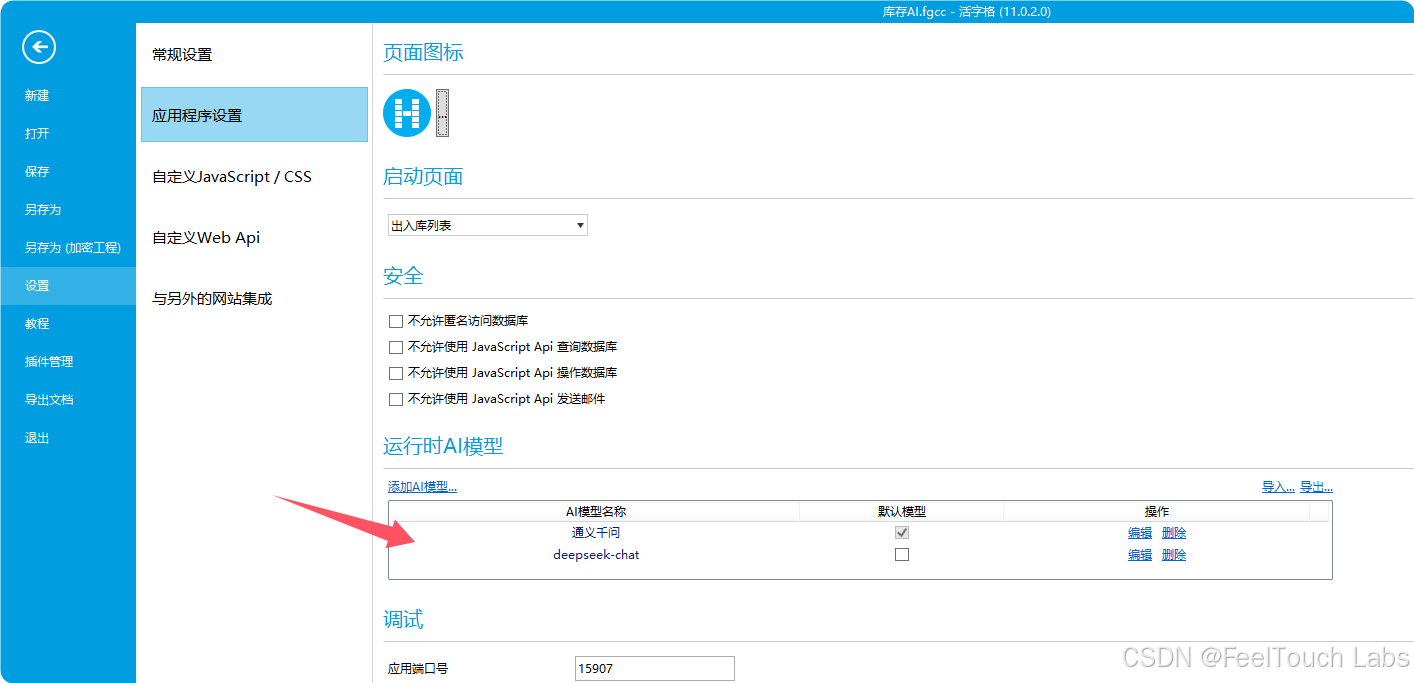Click the 添加AI模型... link
Viewport: 1414px width, 683px height.
pyautogui.click(x=422, y=487)
